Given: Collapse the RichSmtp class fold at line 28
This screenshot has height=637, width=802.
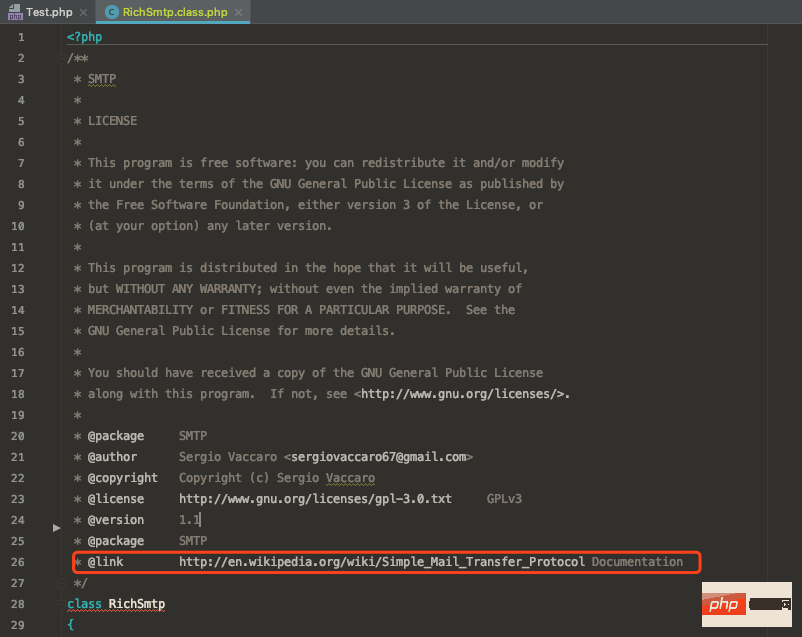Looking at the screenshot, I should pyautogui.click(x=61, y=604).
